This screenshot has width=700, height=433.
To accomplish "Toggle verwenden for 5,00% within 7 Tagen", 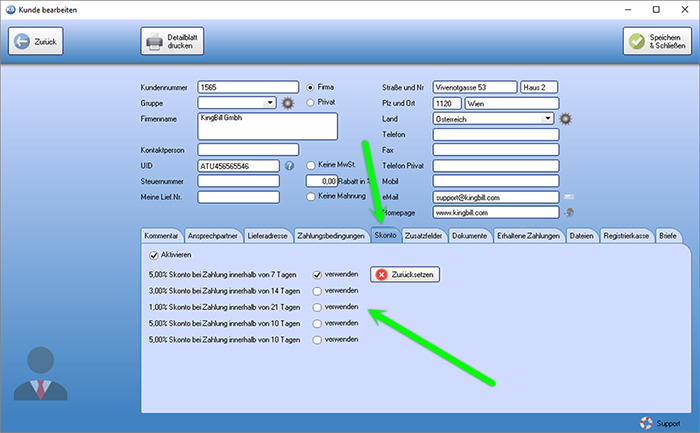I will (x=317, y=275).
